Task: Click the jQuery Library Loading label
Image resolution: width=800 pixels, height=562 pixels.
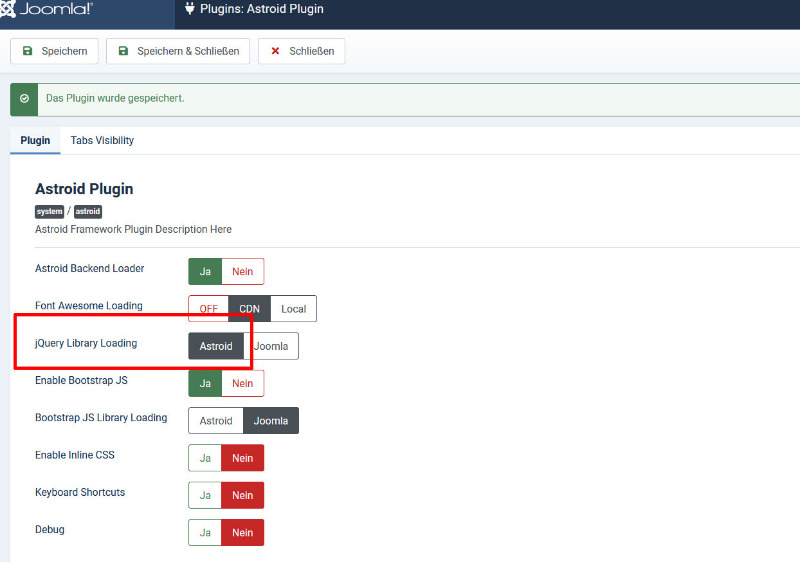Action: [86, 343]
